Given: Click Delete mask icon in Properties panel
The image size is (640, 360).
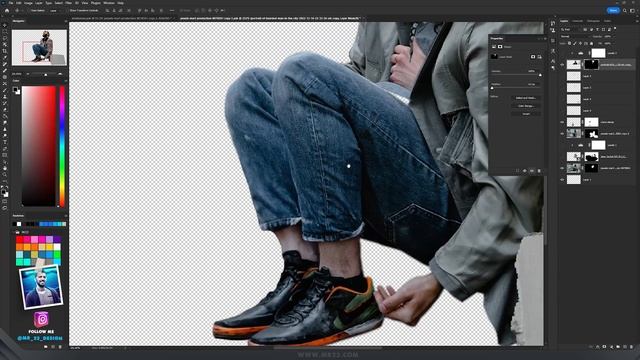Looking at the screenshot, I should pos(539,171).
